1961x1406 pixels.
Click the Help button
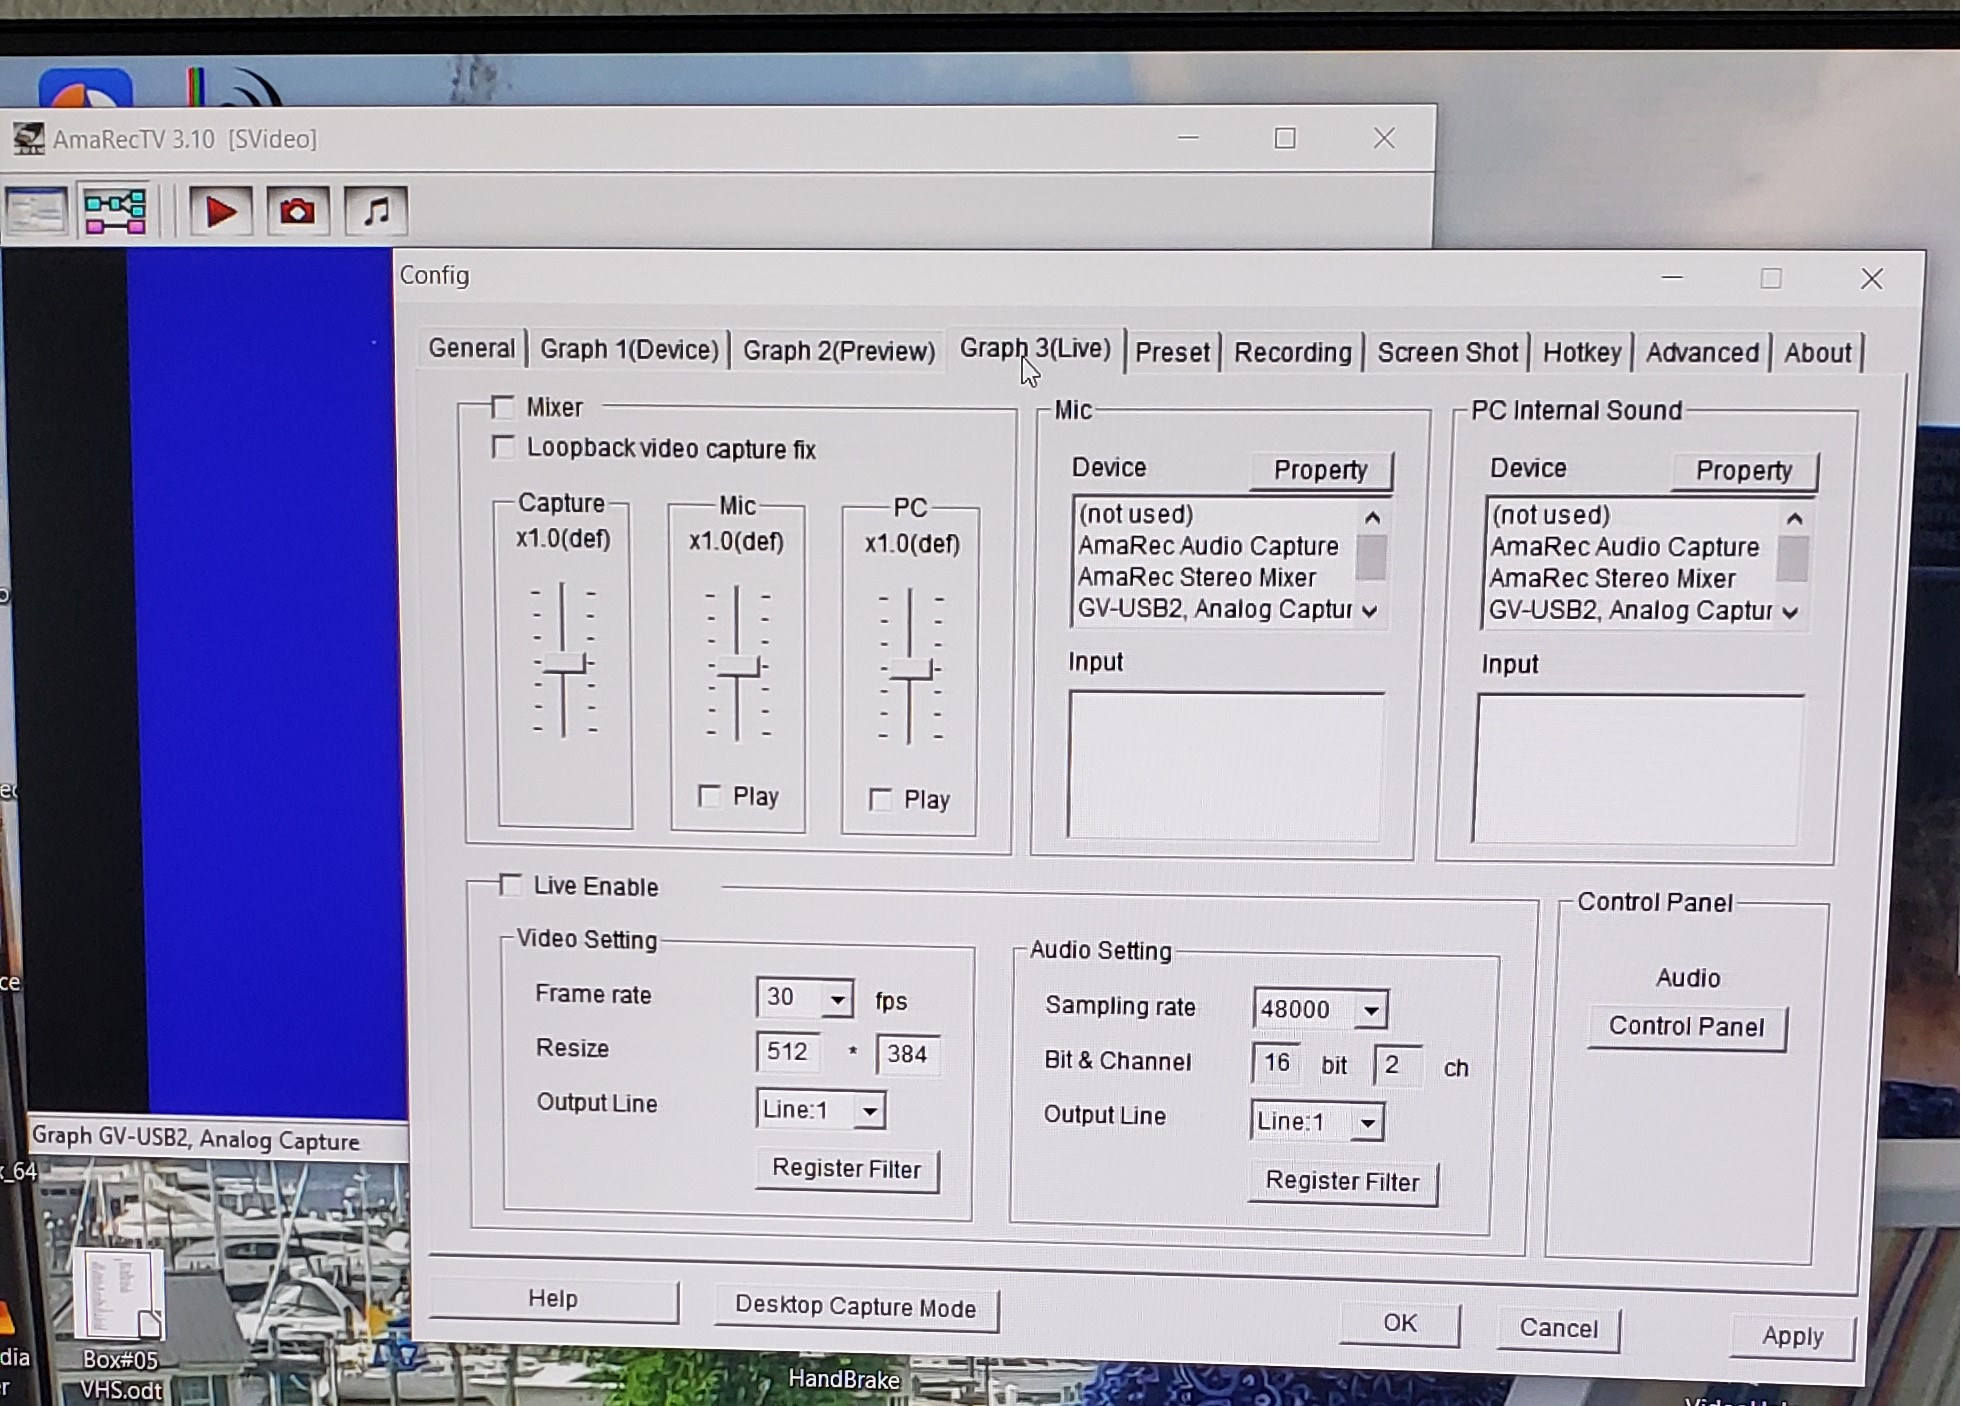point(553,1299)
